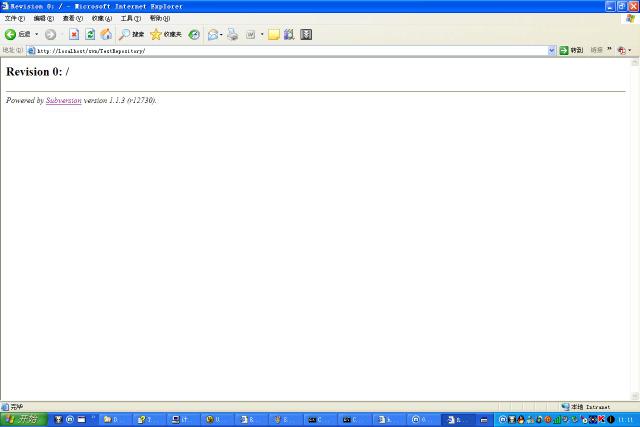Image resolution: width=640 pixels, height=427 pixels.
Task: Open the 查看(V) View menu
Action: click(x=72, y=18)
